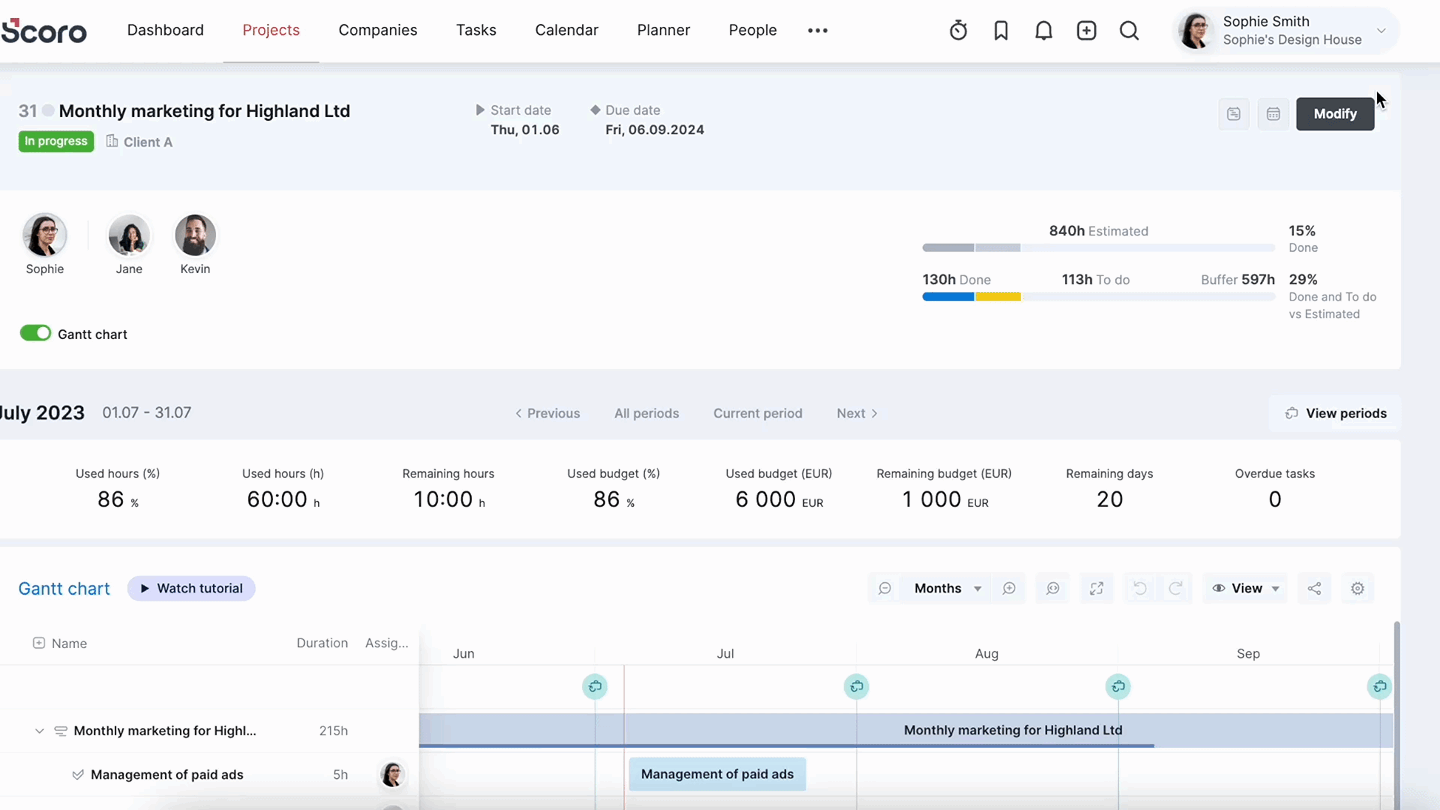Image resolution: width=1440 pixels, height=810 pixels.
Task: Click Kevin's team avatar
Action: click(x=195, y=236)
